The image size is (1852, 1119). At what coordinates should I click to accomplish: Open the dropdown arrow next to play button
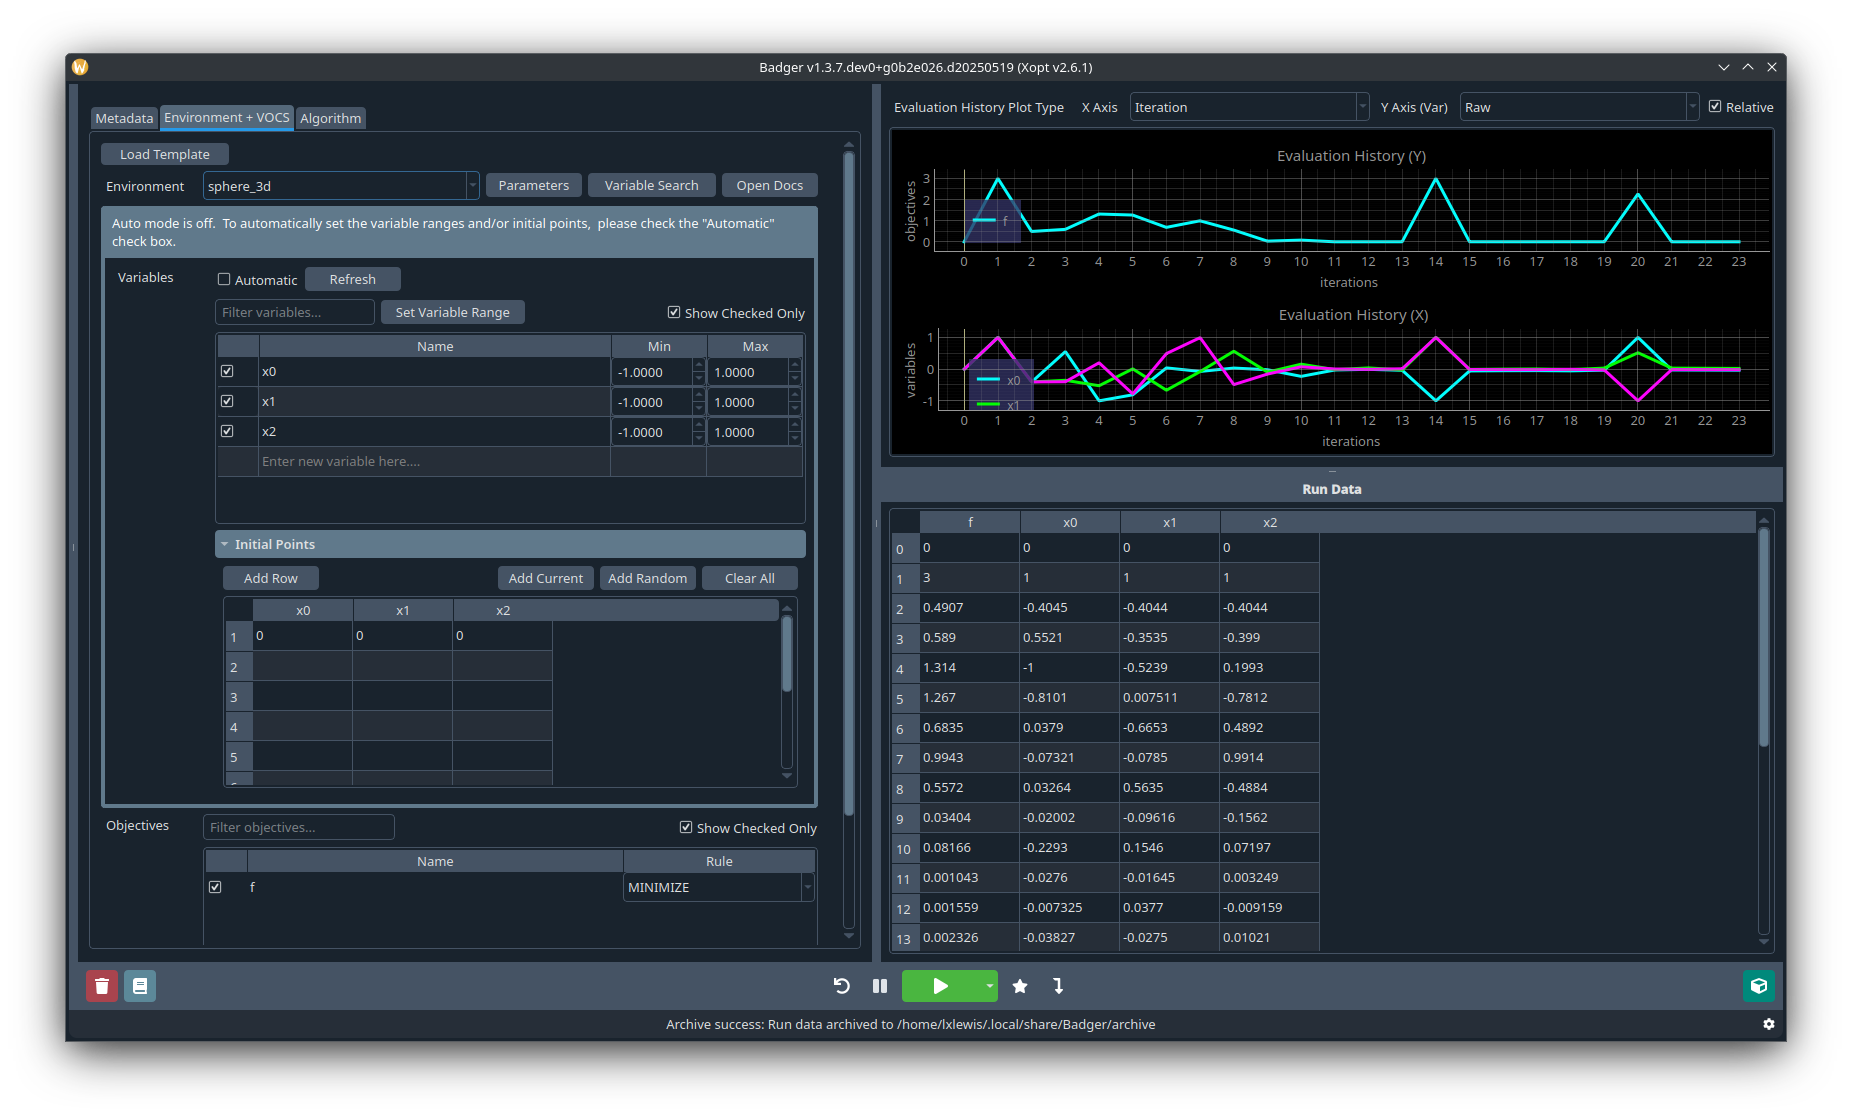(x=989, y=986)
